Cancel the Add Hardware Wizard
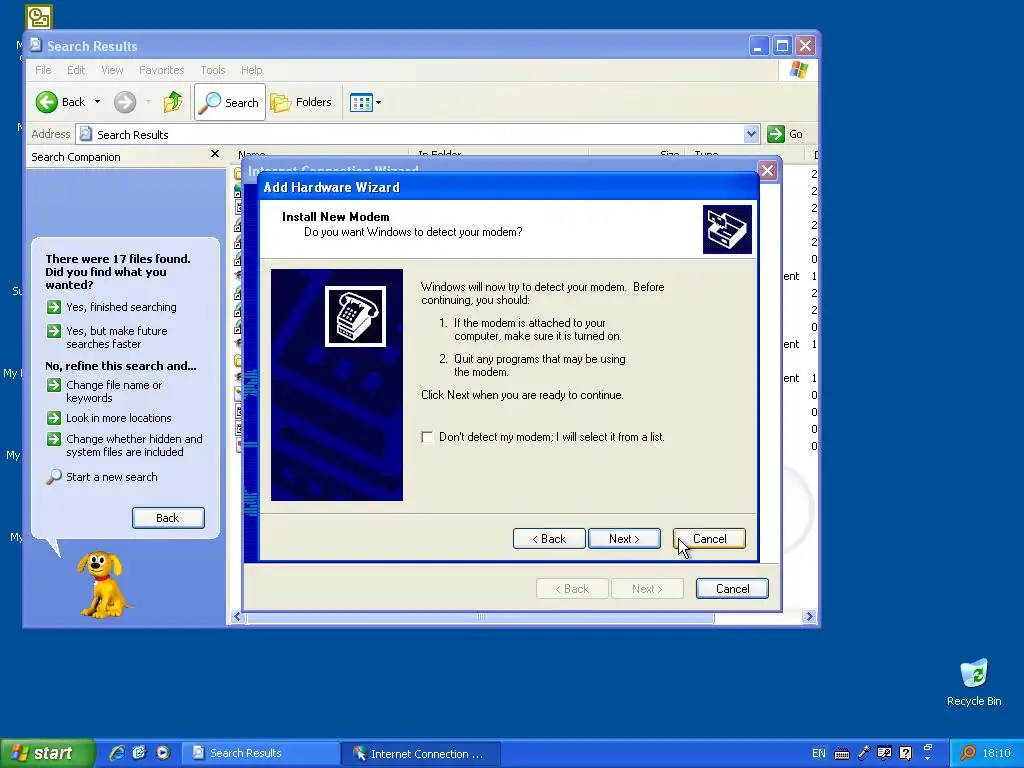1024x768 pixels. (x=709, y=539)
